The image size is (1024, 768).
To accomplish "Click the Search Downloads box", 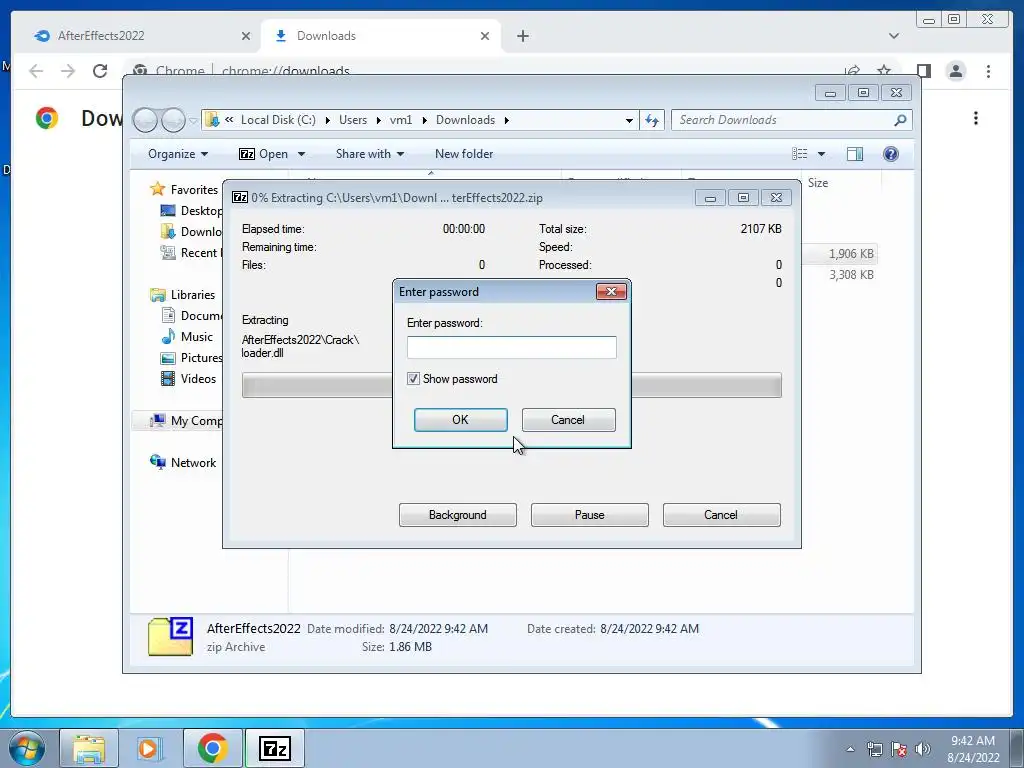I will point(784,120).
